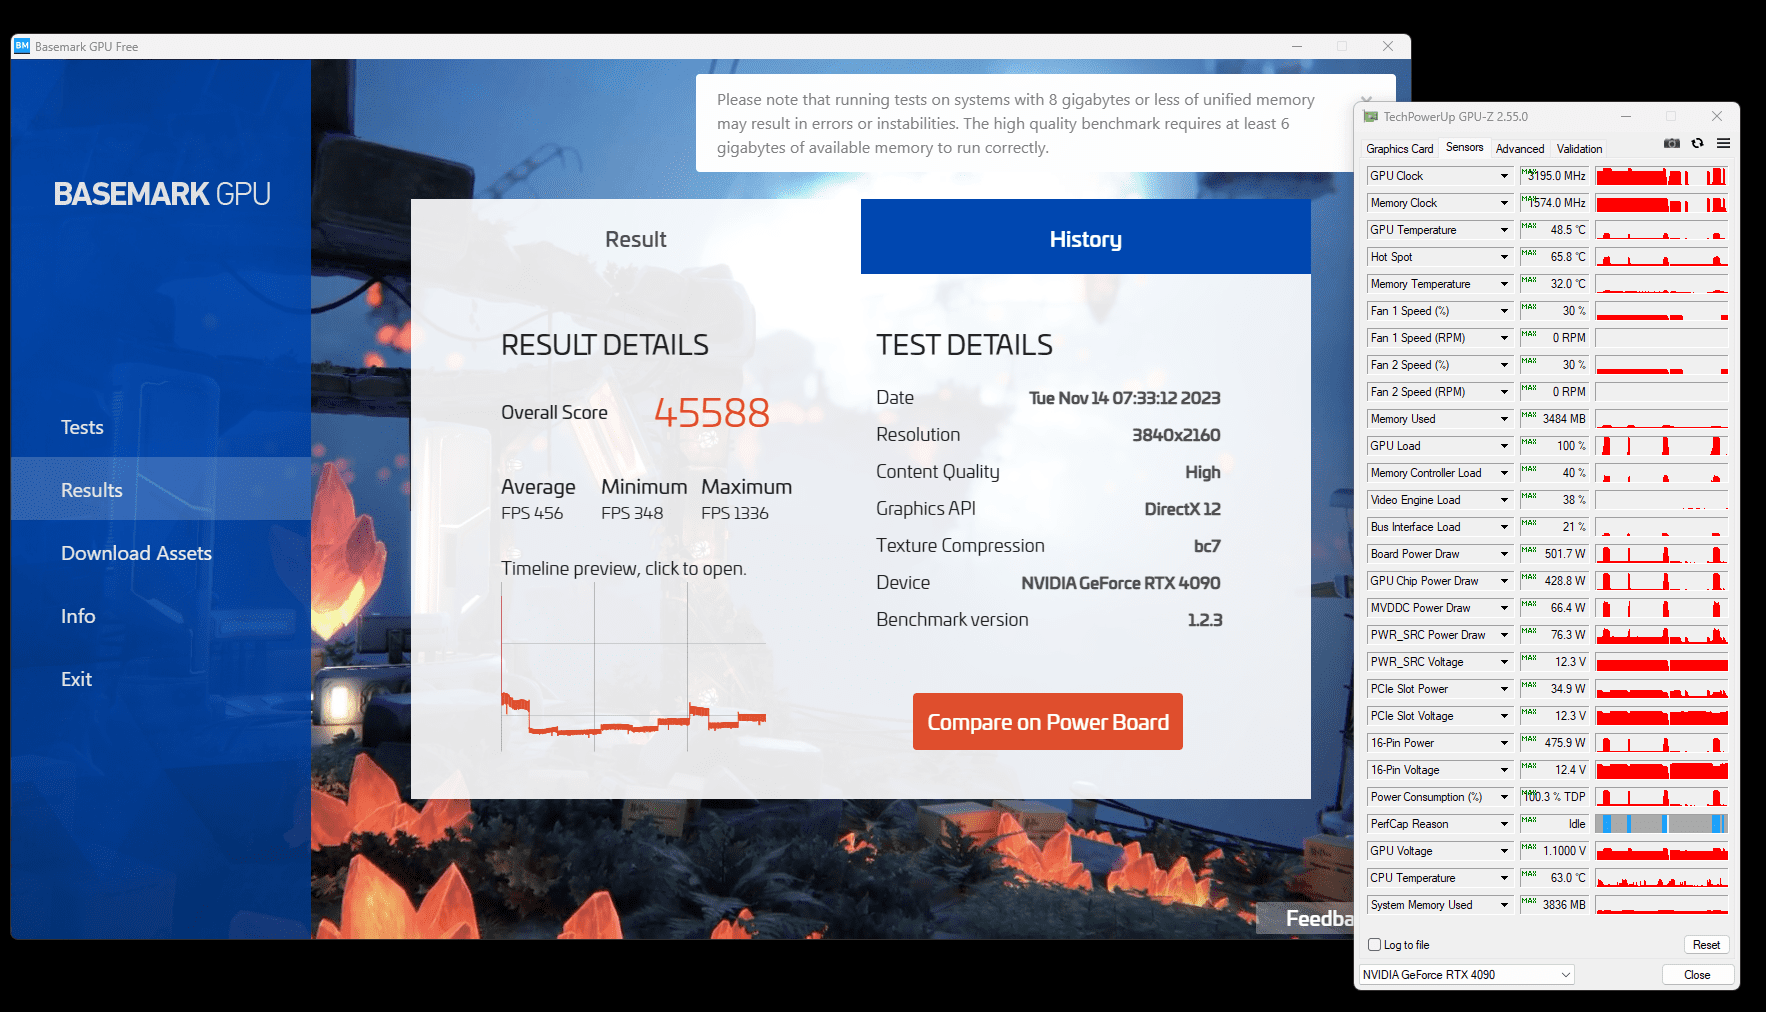Screen dimensions: 1766x1012
Task: Open the PerfCap Reason sensor dropdown
Action: point(1503,824)
